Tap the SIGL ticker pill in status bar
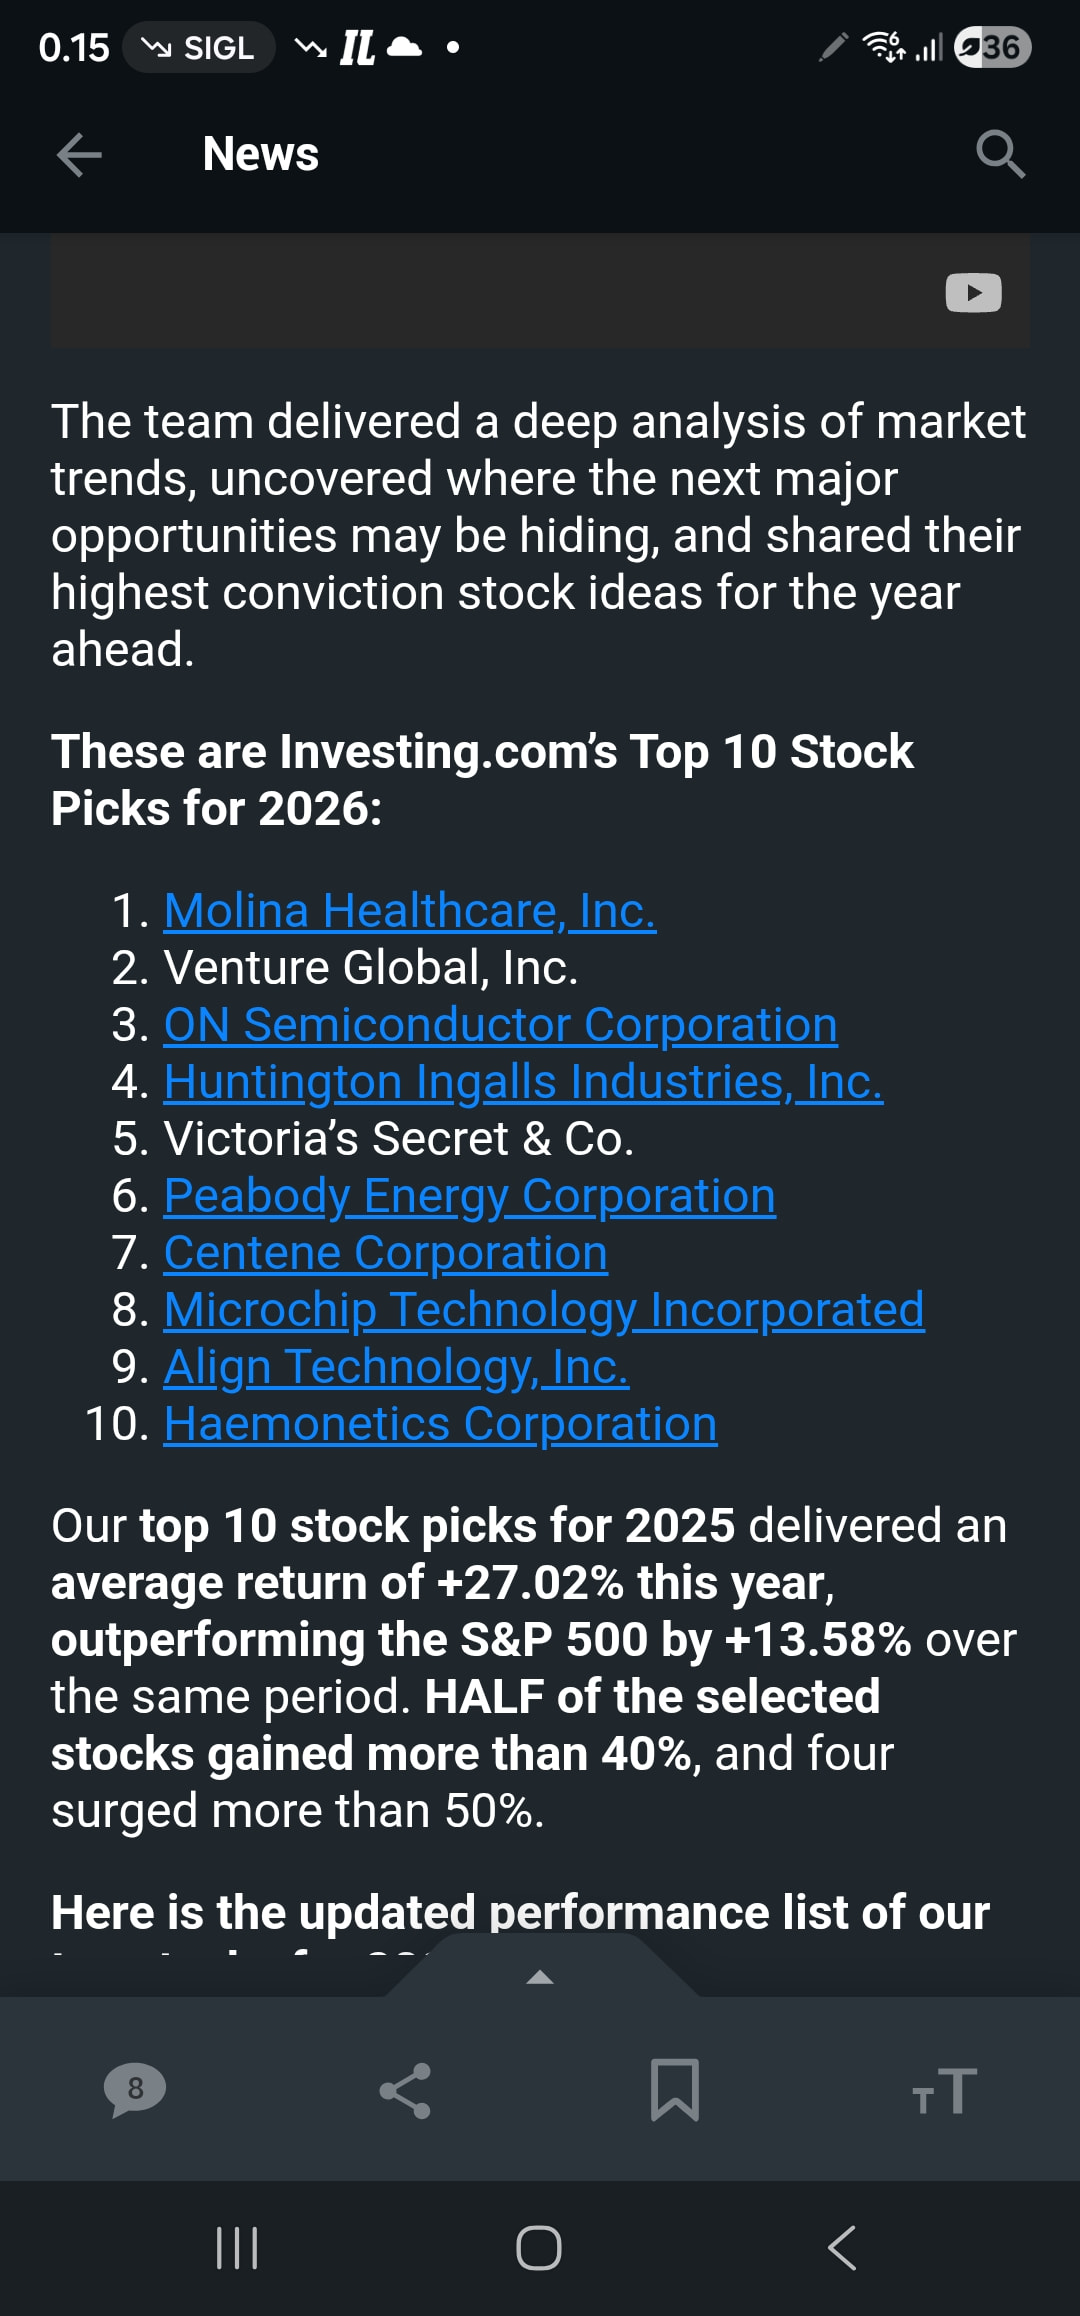 [199, 48]
